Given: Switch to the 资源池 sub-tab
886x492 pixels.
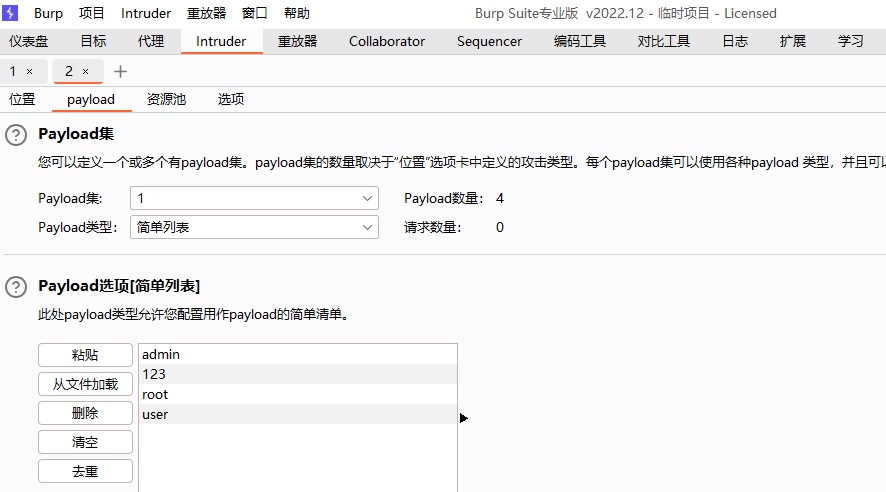Looking at the screenshot, I should (166, 99).
